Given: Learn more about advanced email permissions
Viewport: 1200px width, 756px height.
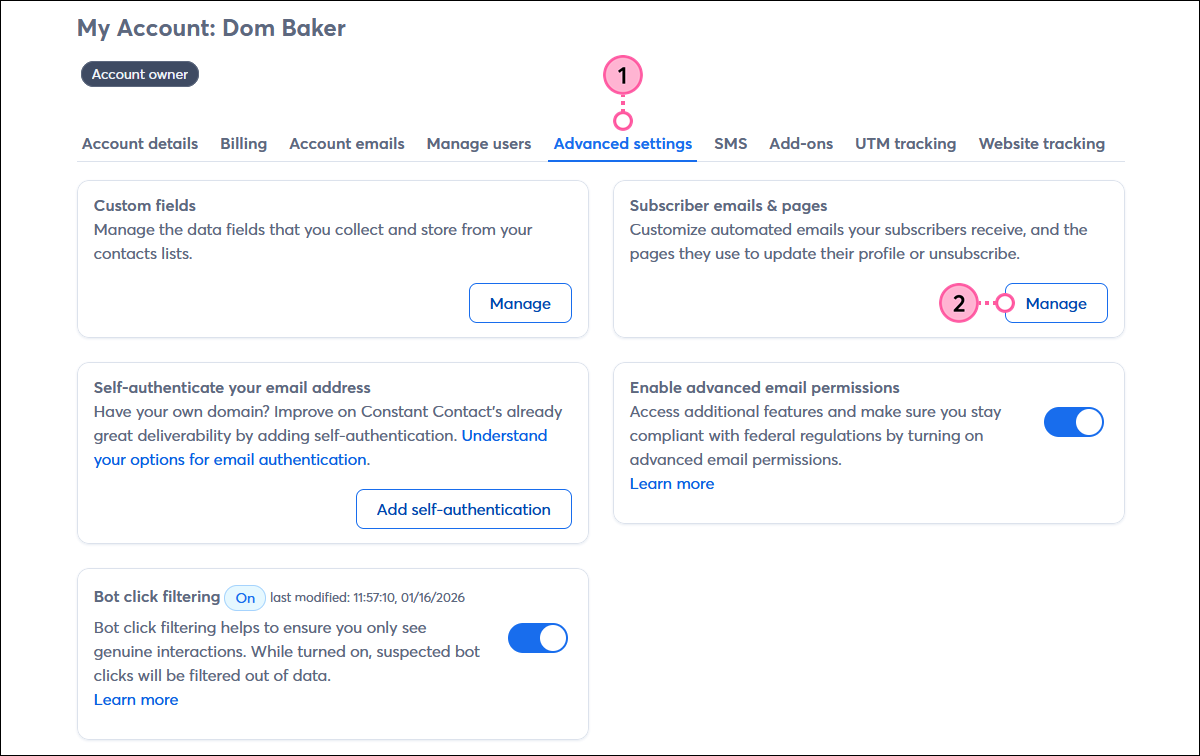Looking at the screenshot, I should [672, 483].
